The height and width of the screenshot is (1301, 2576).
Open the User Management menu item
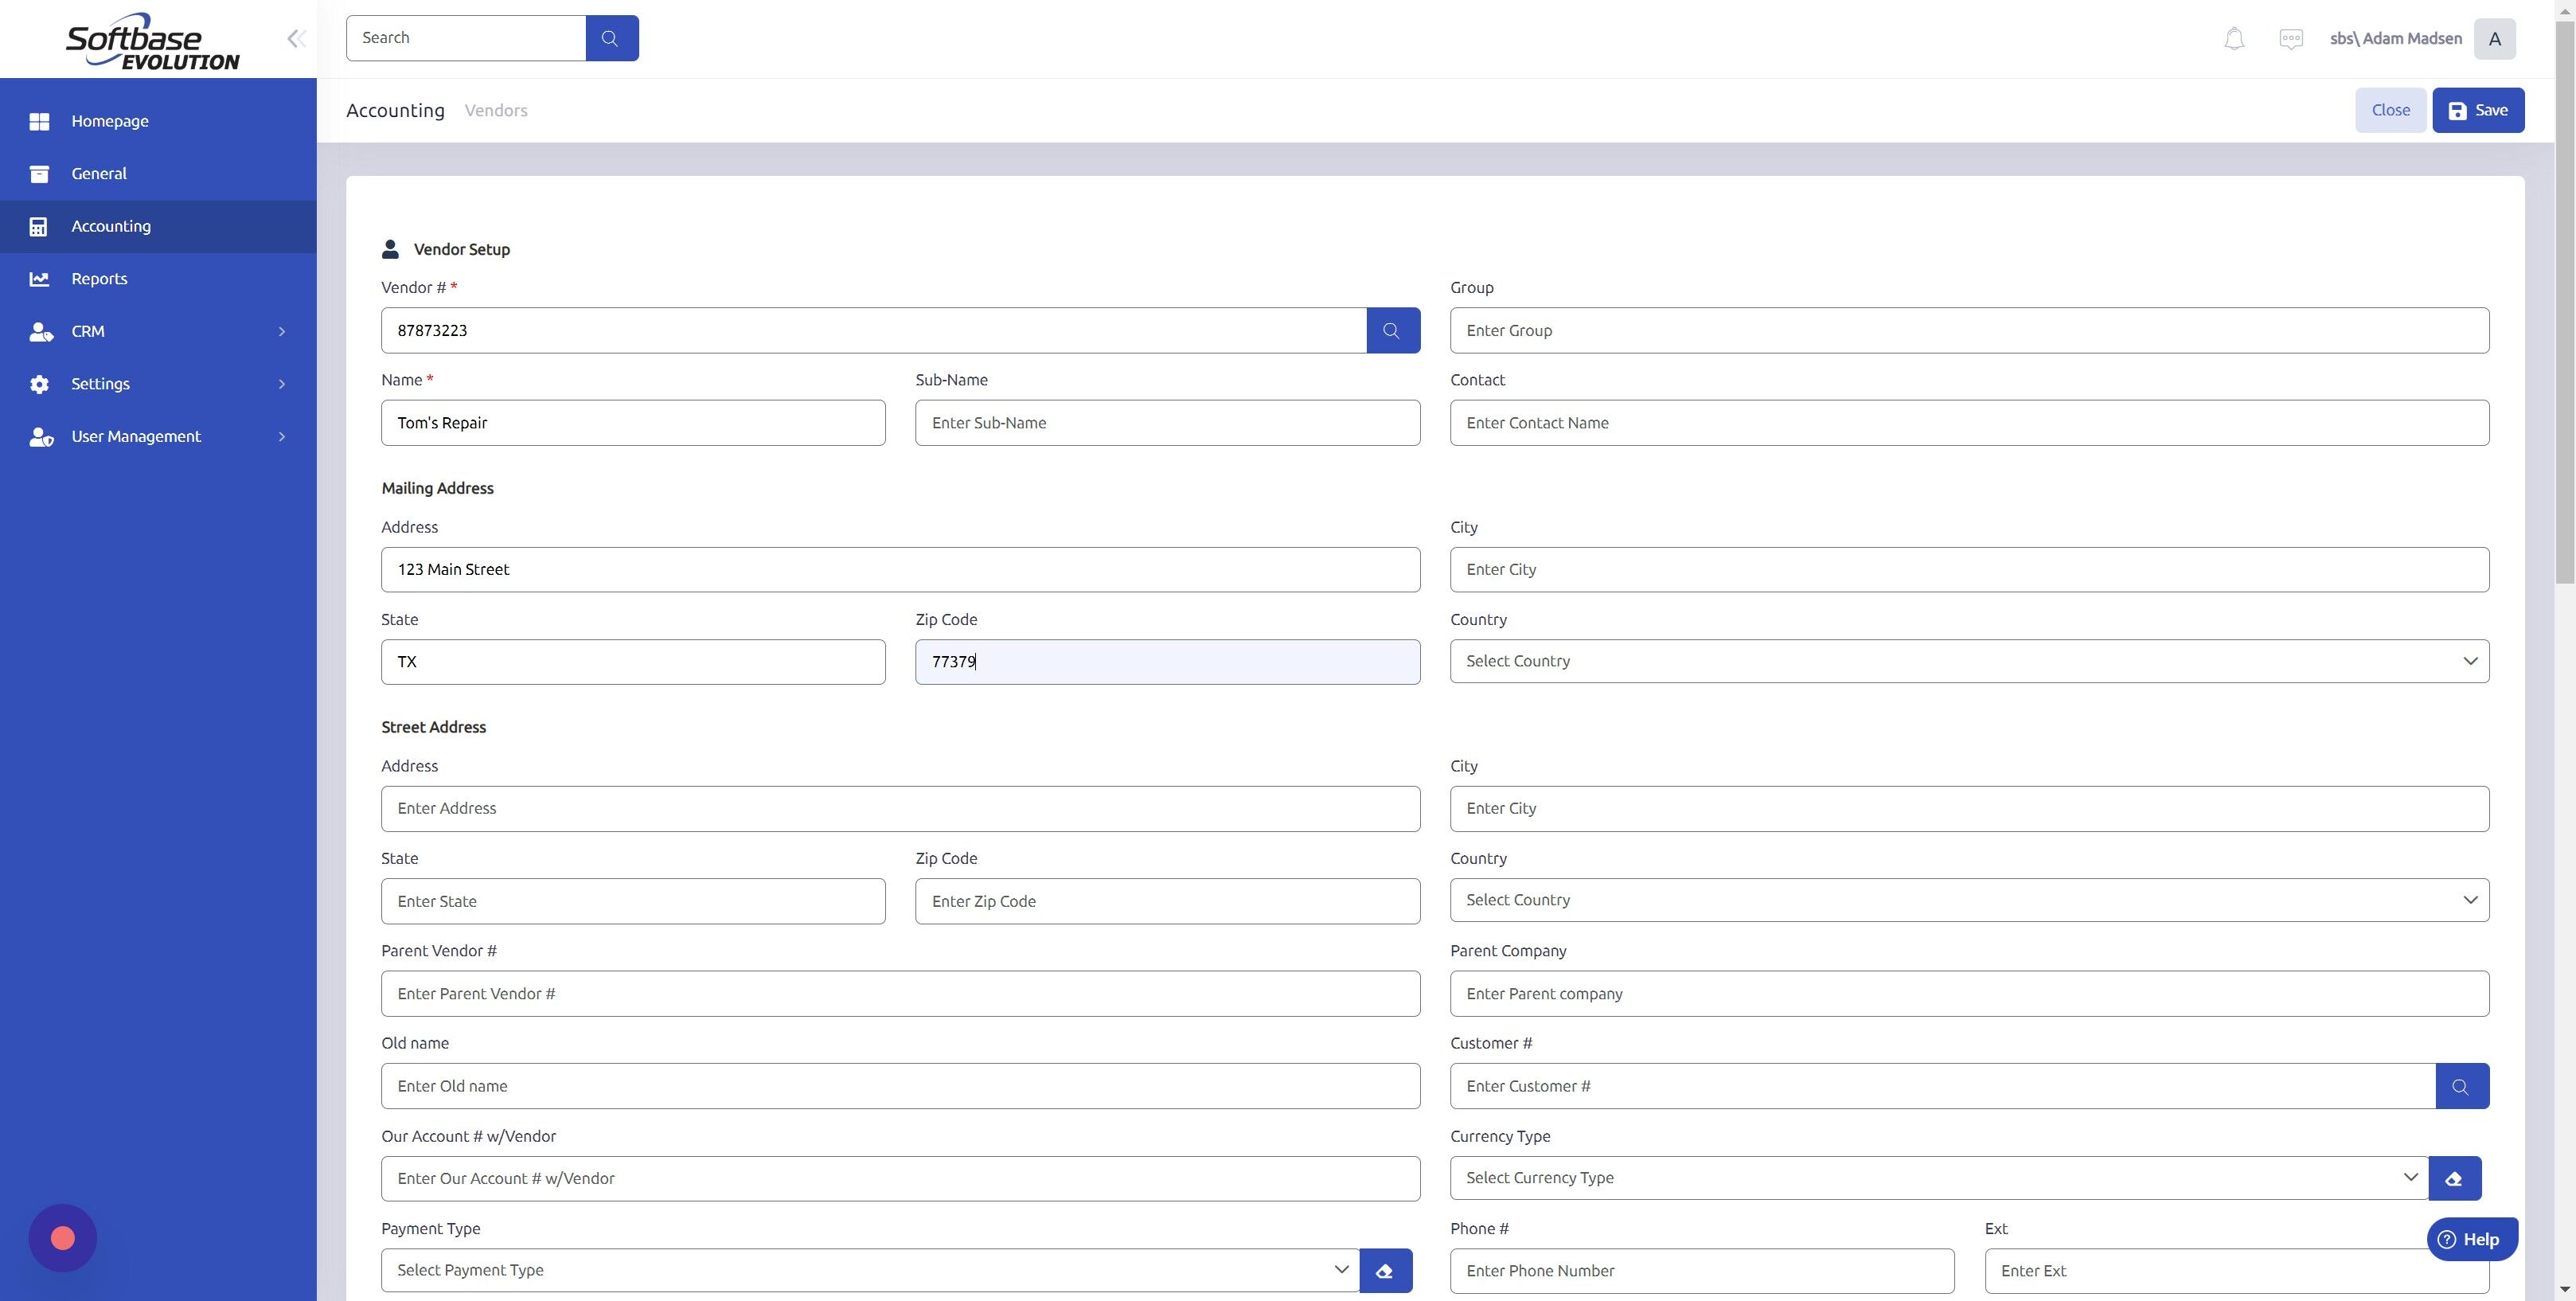(136, 436)
